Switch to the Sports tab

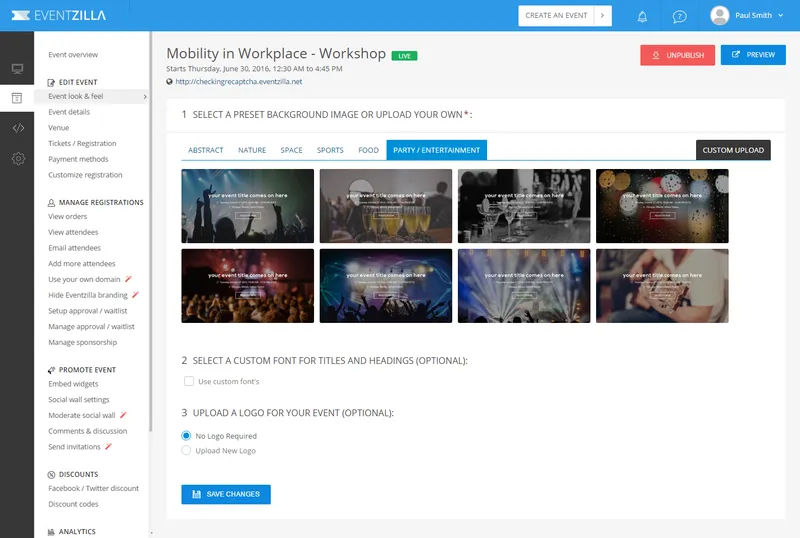click(330, 150)
